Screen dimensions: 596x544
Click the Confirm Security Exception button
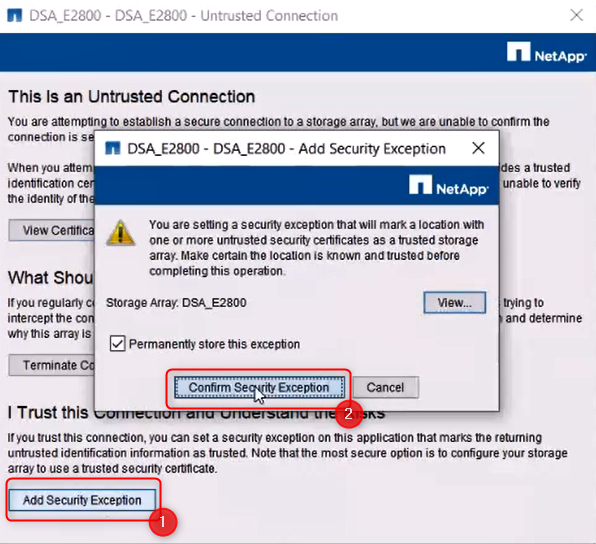(x=259, y=387)
